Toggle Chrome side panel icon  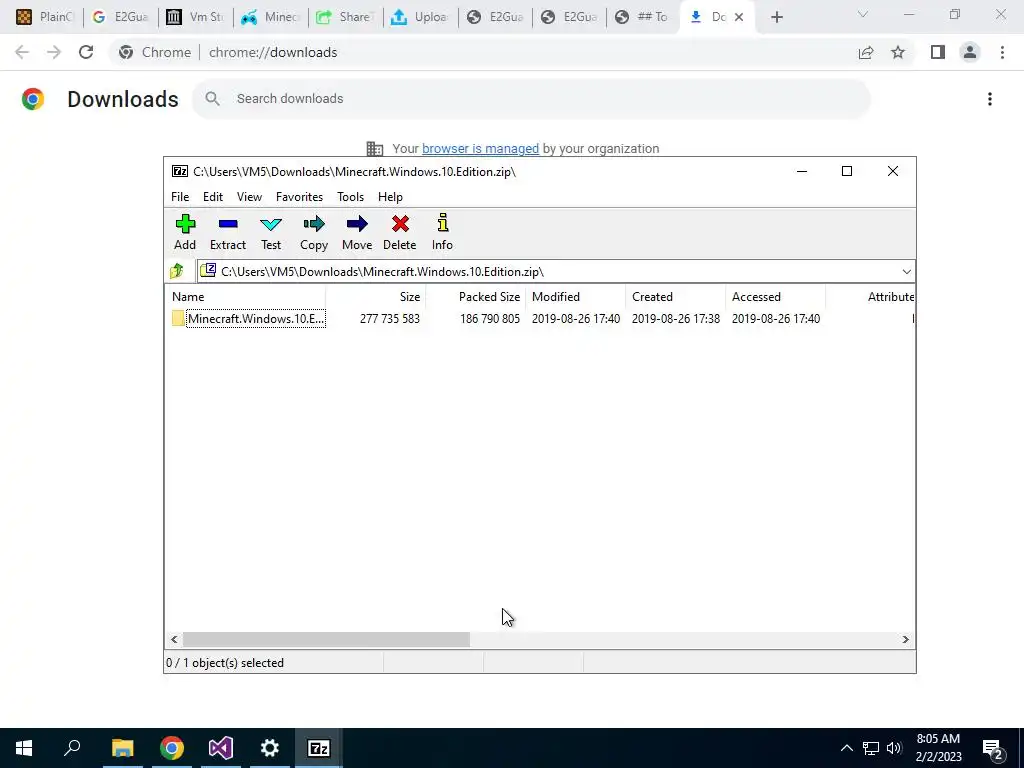(938, 52)
